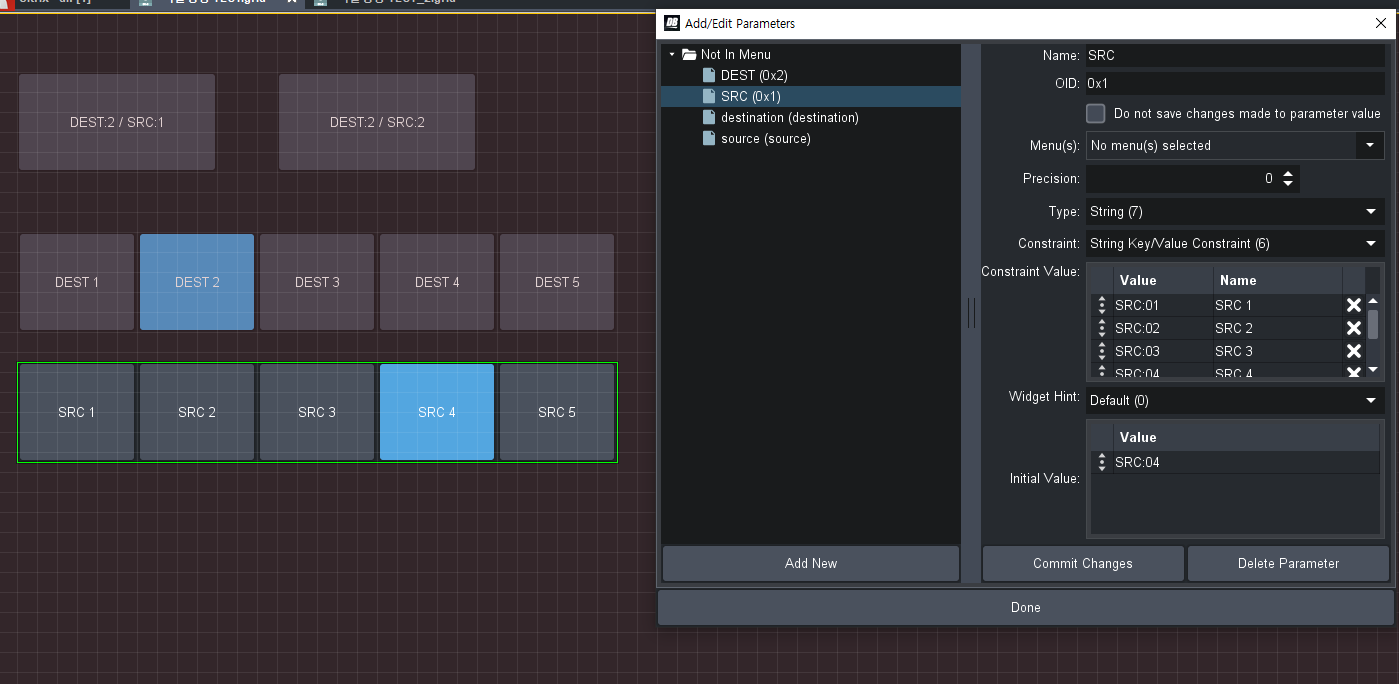This screenshot has height=684, width=1399.
Task: Click reorder handle of Initial Value SRC:04
Action: 1101,462
